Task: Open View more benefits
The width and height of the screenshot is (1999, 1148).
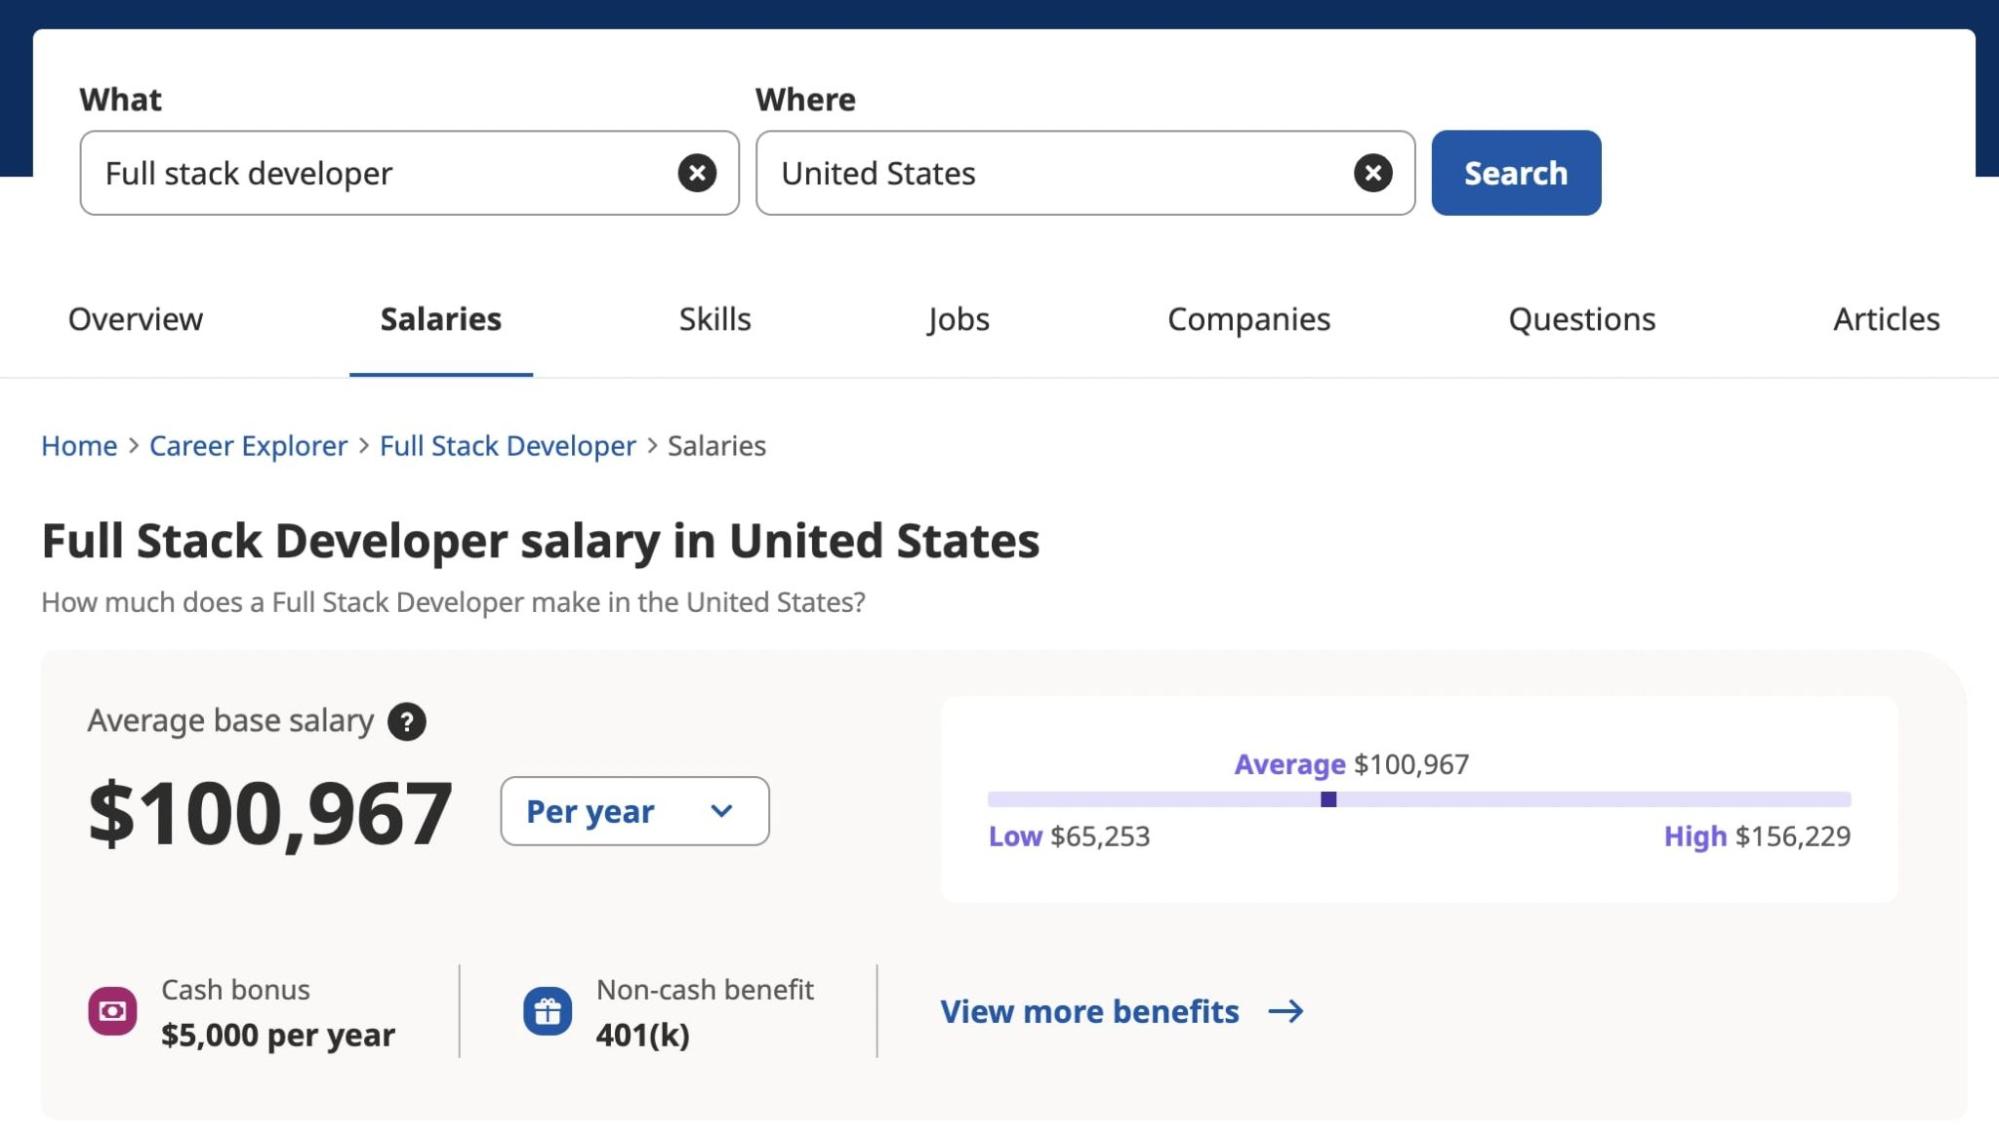Action: [1089, 1011]
